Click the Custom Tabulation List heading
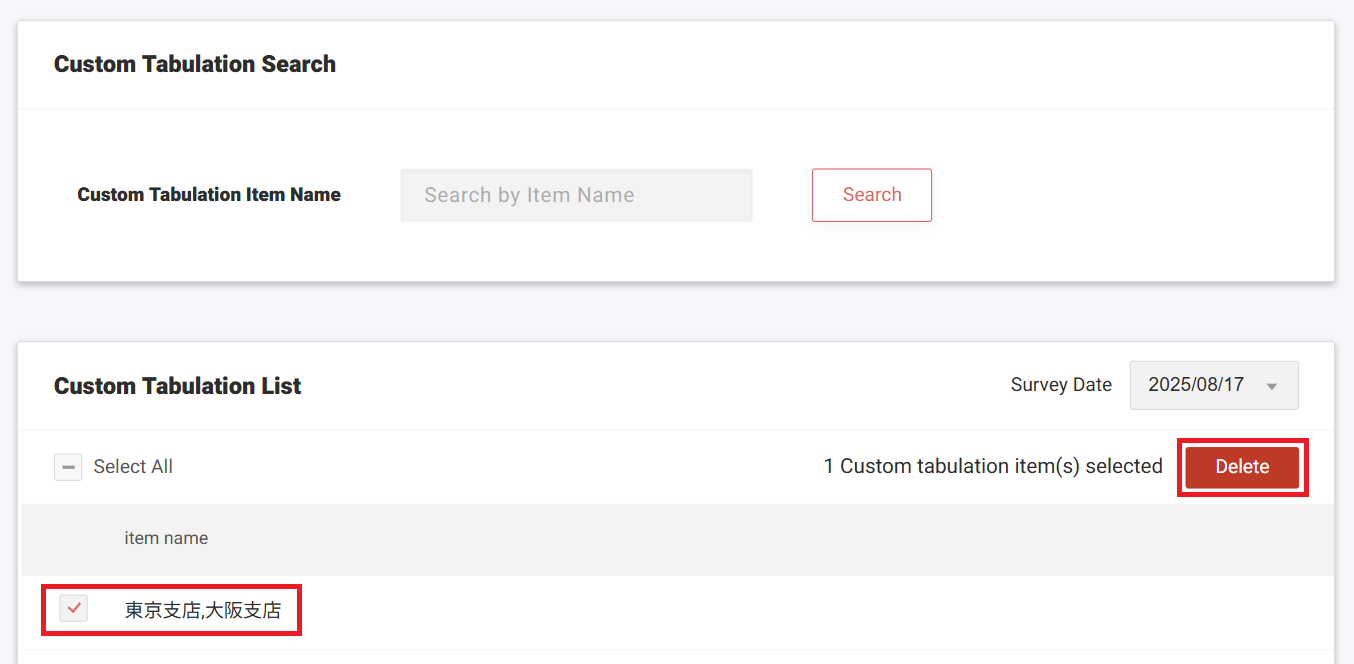Image resolution: width=1354 pixels, height=664 pixels. tap(177, 386)
